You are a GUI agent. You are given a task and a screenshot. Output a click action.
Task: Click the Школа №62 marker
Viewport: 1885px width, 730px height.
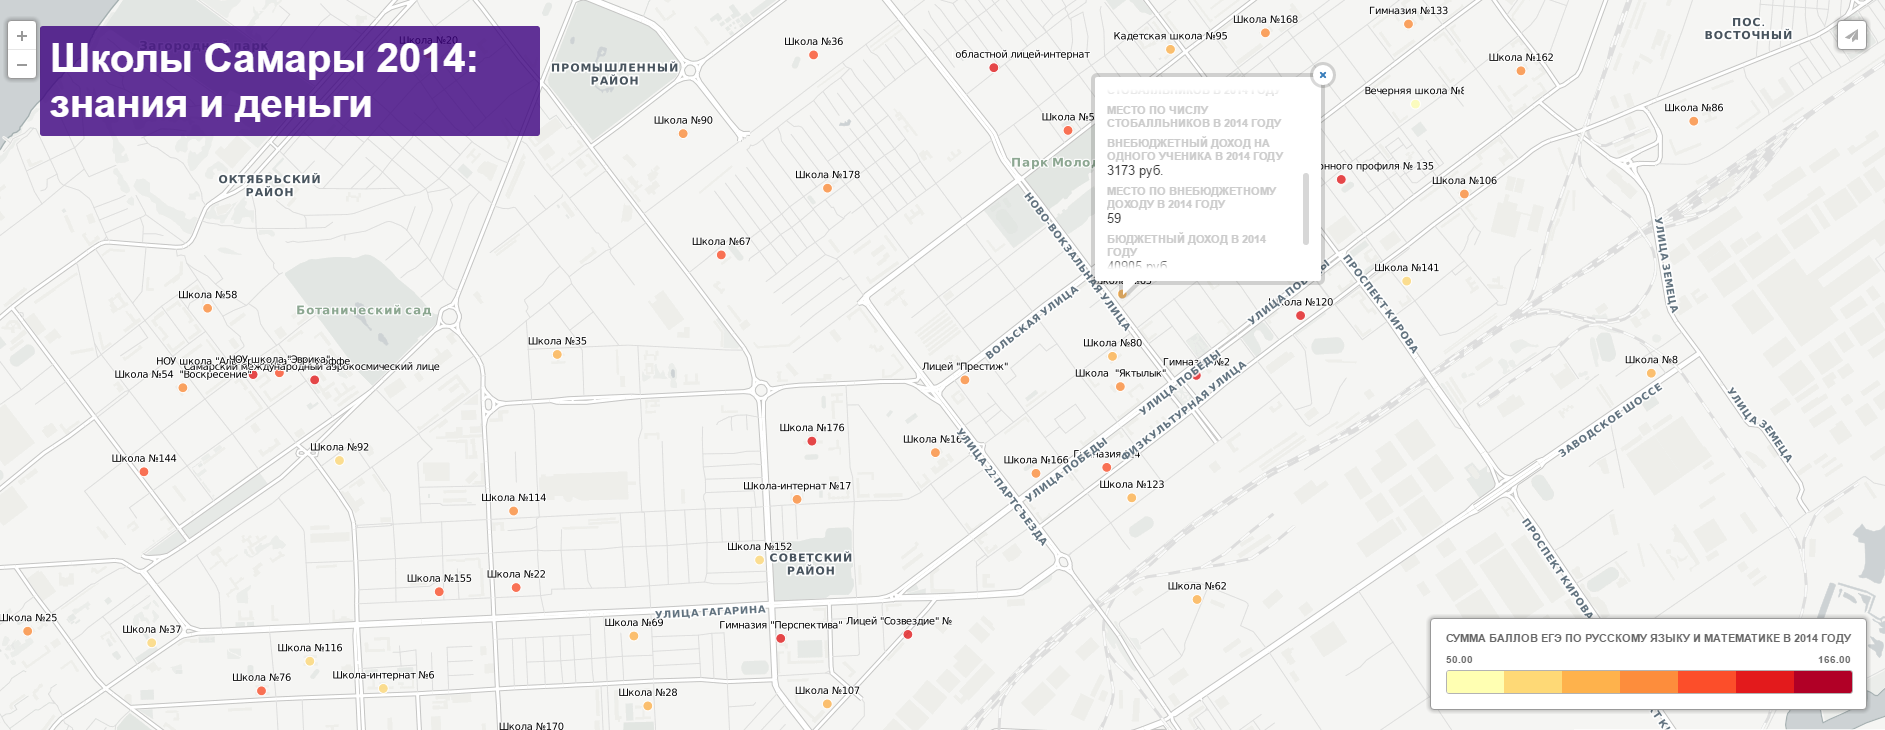(x=1198, y=600)
